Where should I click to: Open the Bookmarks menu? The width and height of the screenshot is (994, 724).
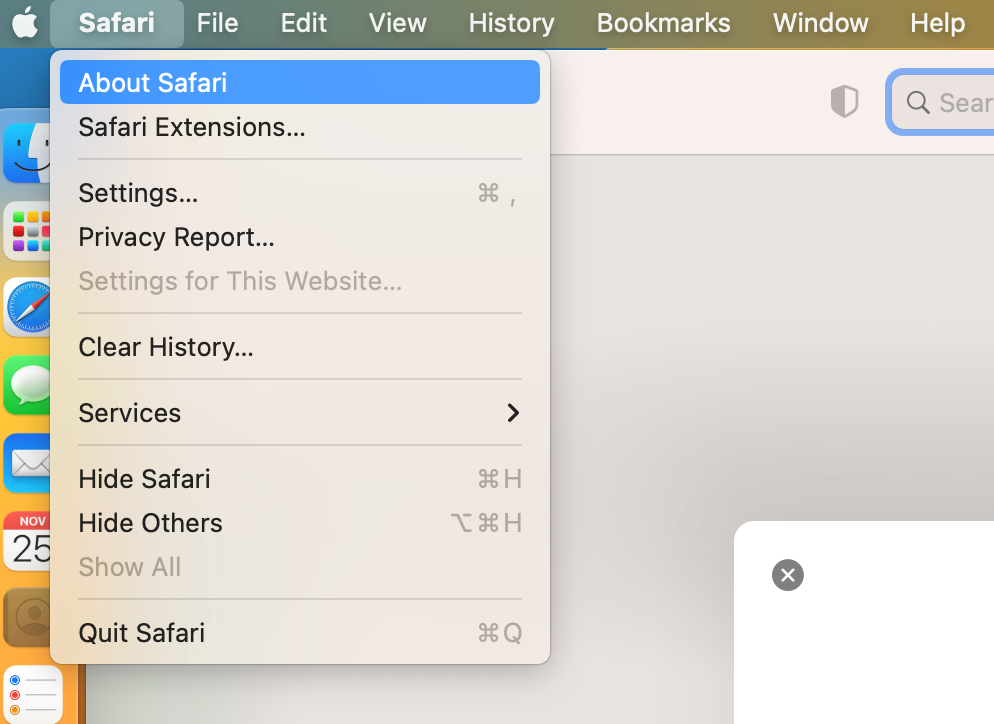coord(663,22)
